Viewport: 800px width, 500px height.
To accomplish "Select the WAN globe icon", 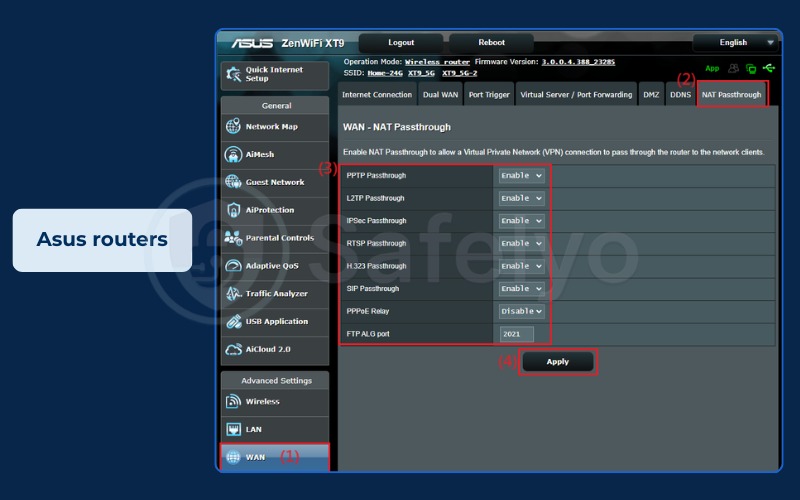I will (233, 457).
